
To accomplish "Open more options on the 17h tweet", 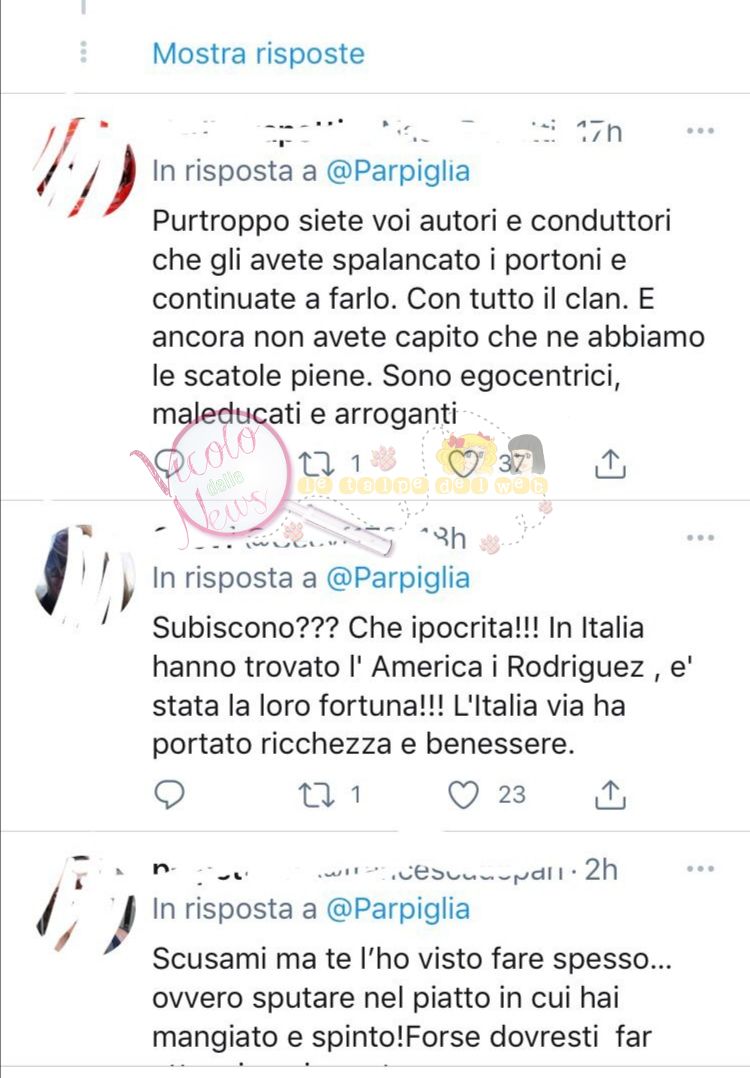I will 700,131.
